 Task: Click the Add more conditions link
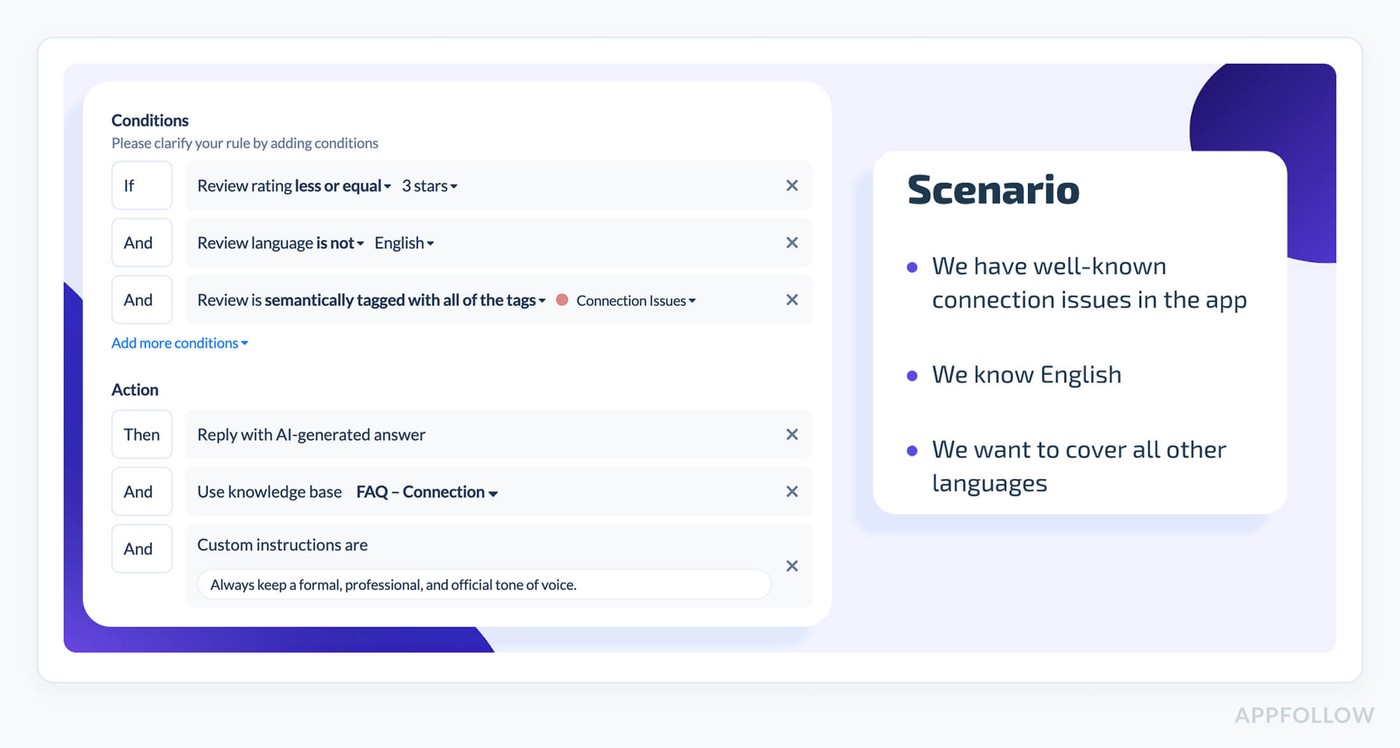(180, 343)
